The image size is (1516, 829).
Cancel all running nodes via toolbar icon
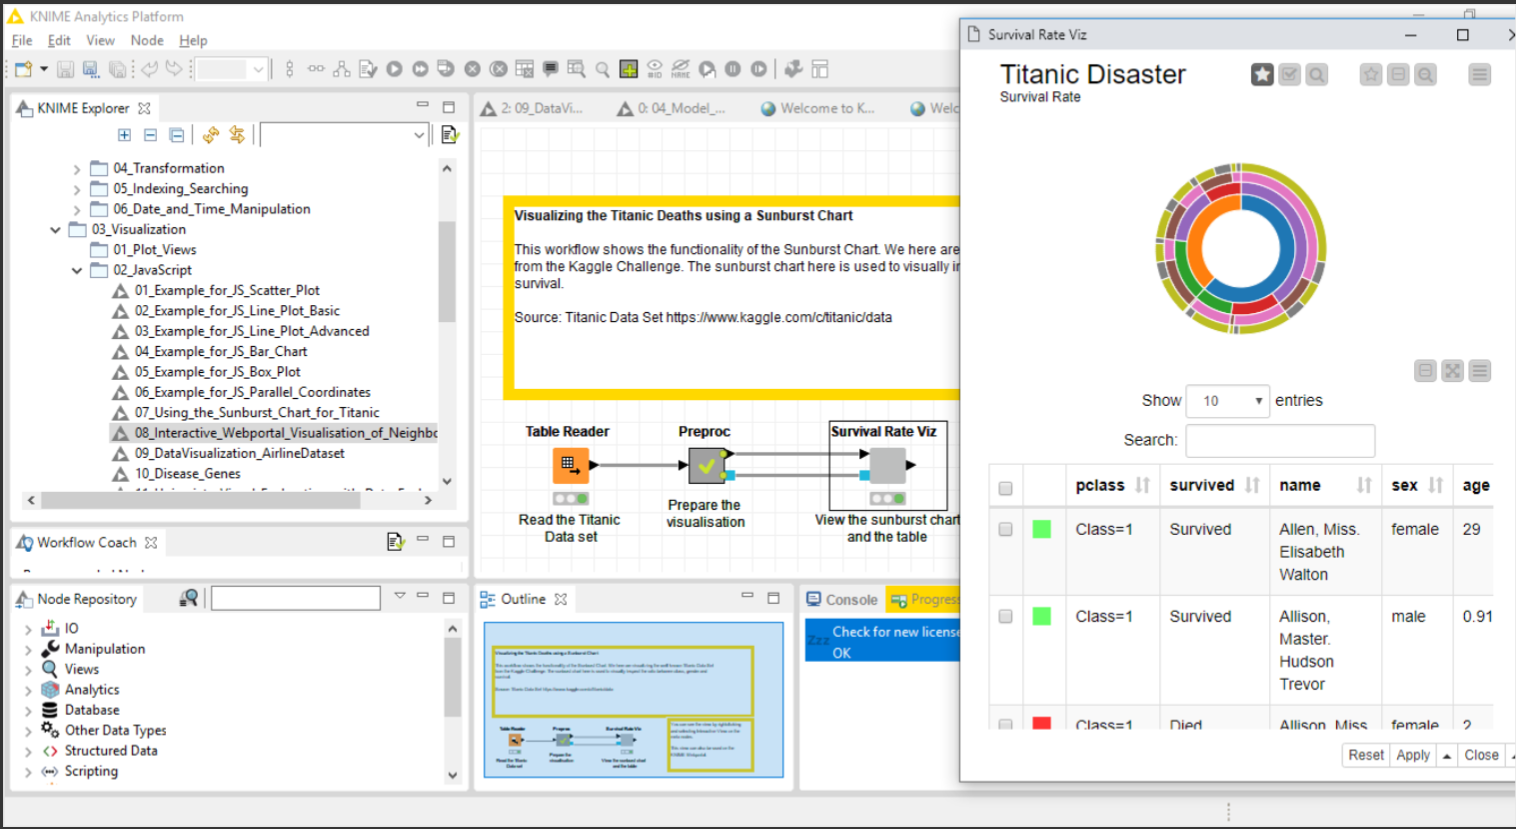tap(497, 68)
